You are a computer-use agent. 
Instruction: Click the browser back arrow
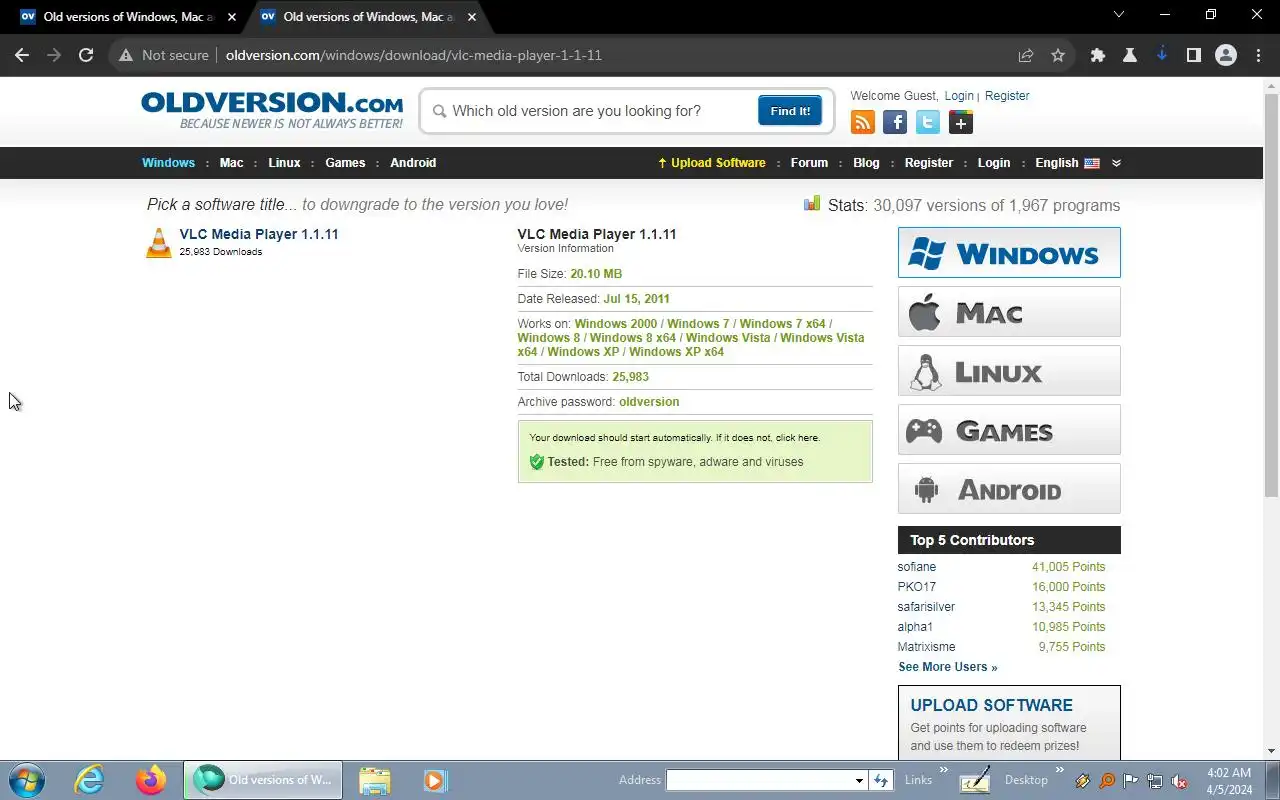(x=22, y=56)
